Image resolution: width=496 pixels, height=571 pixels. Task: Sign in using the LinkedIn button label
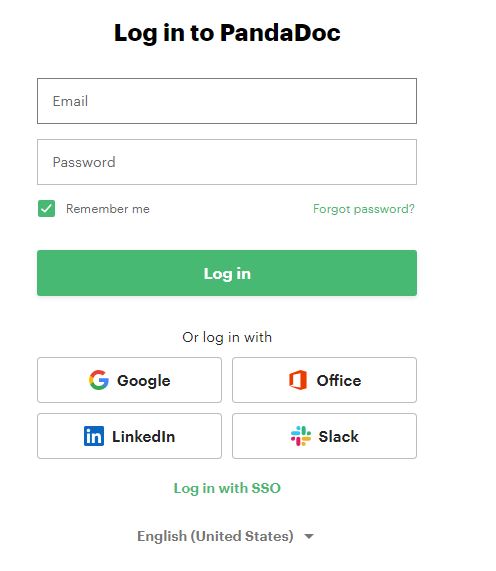[143, 437]
